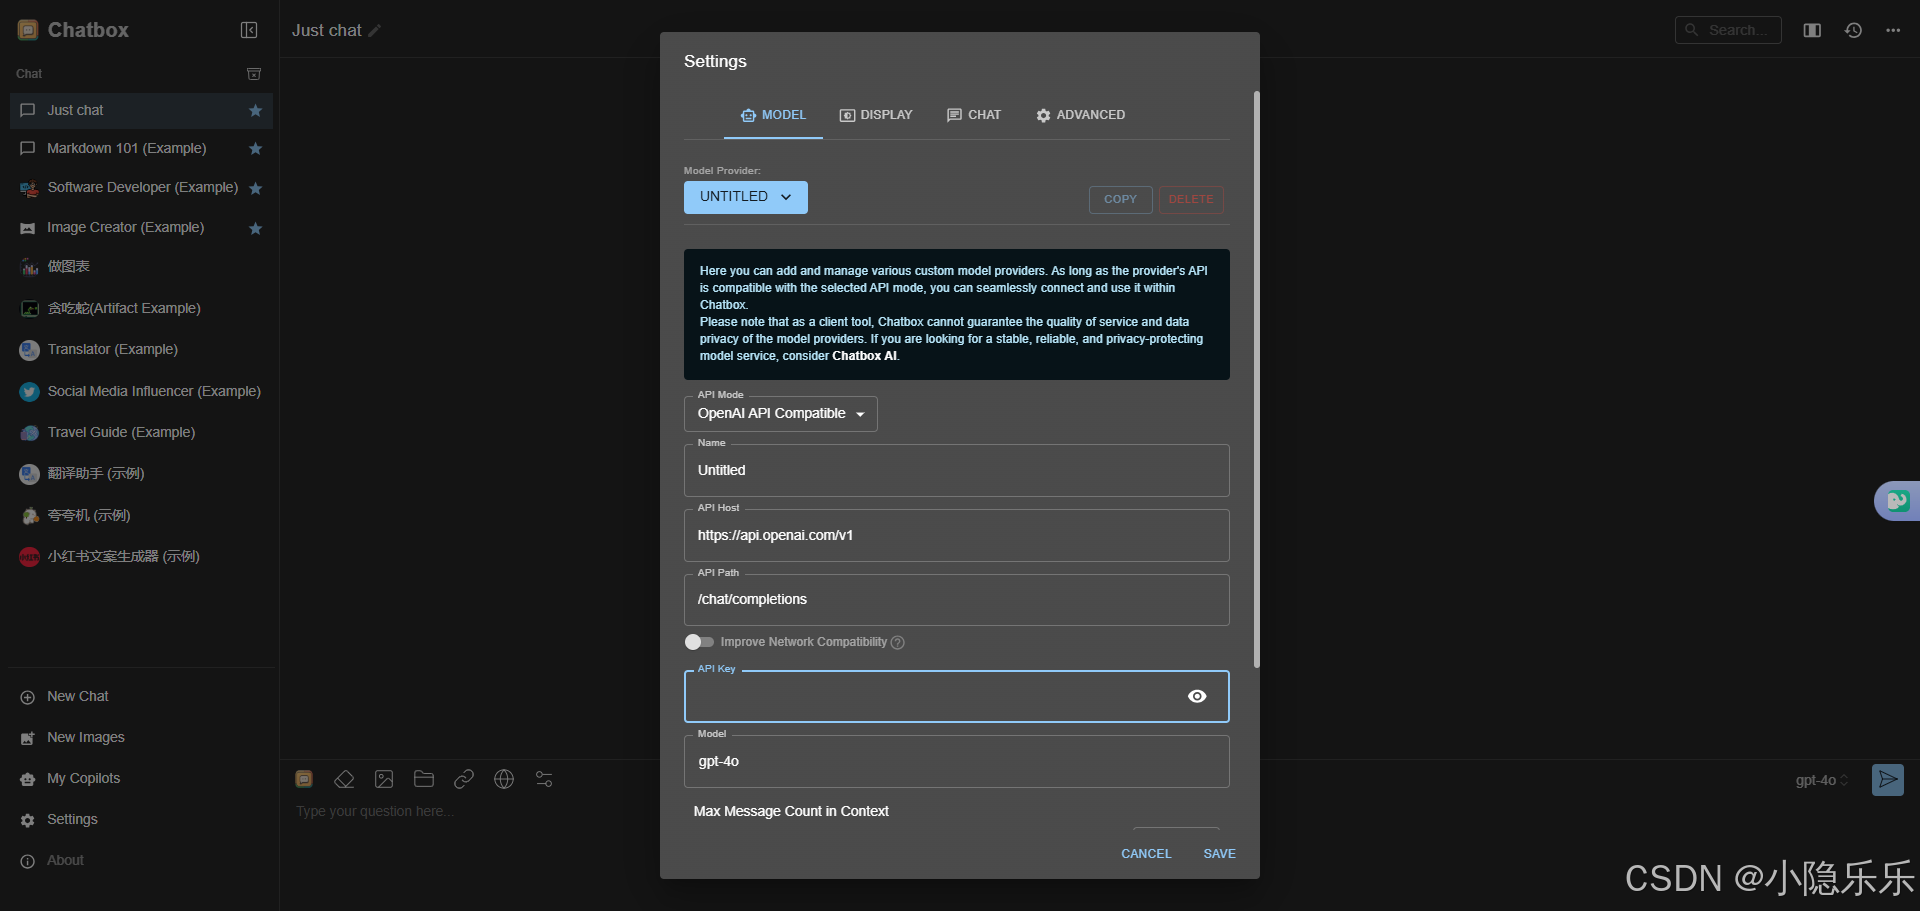Image resolution: width=1920 pixels, height=911 pixels.
Task: Click the floating assistant widget at right edge
Action: coord(1897,501)
